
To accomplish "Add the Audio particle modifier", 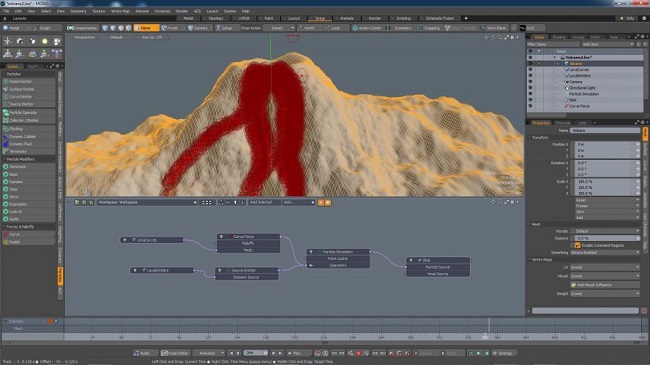I will (x=29, y=219).
